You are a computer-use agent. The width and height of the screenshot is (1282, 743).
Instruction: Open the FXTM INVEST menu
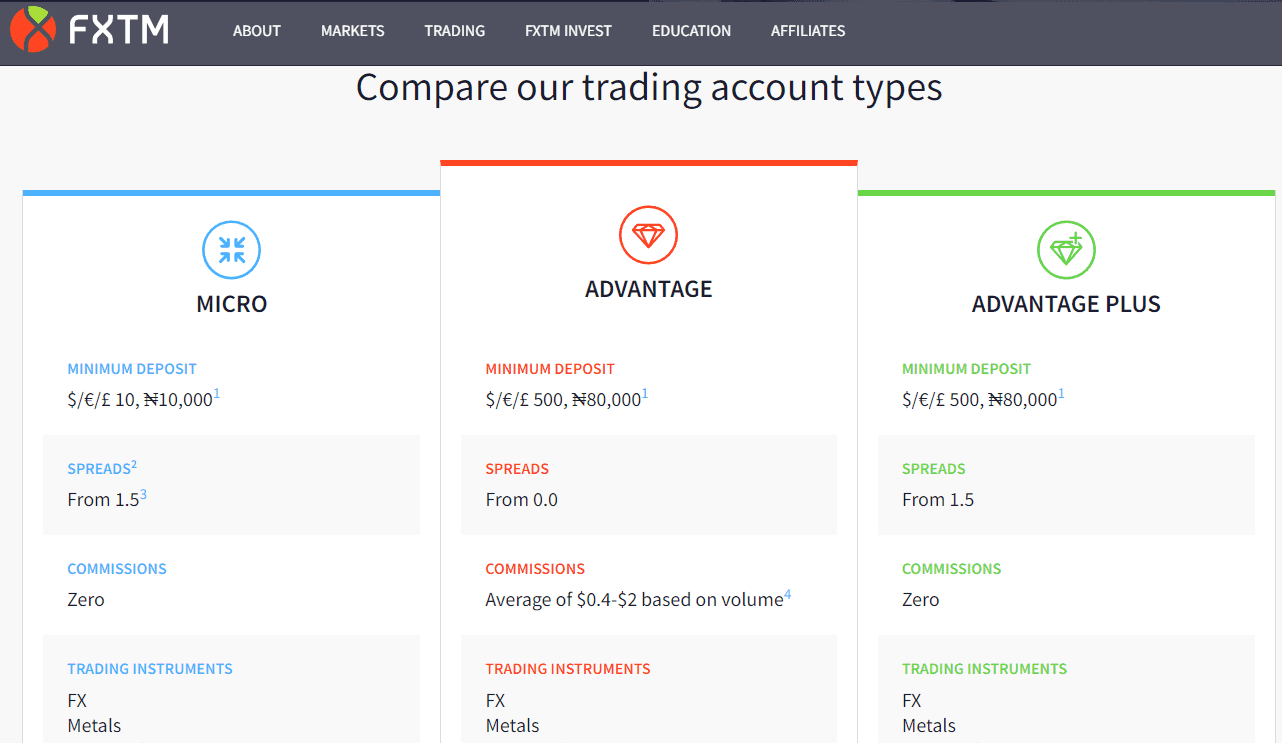click(568, 31)
